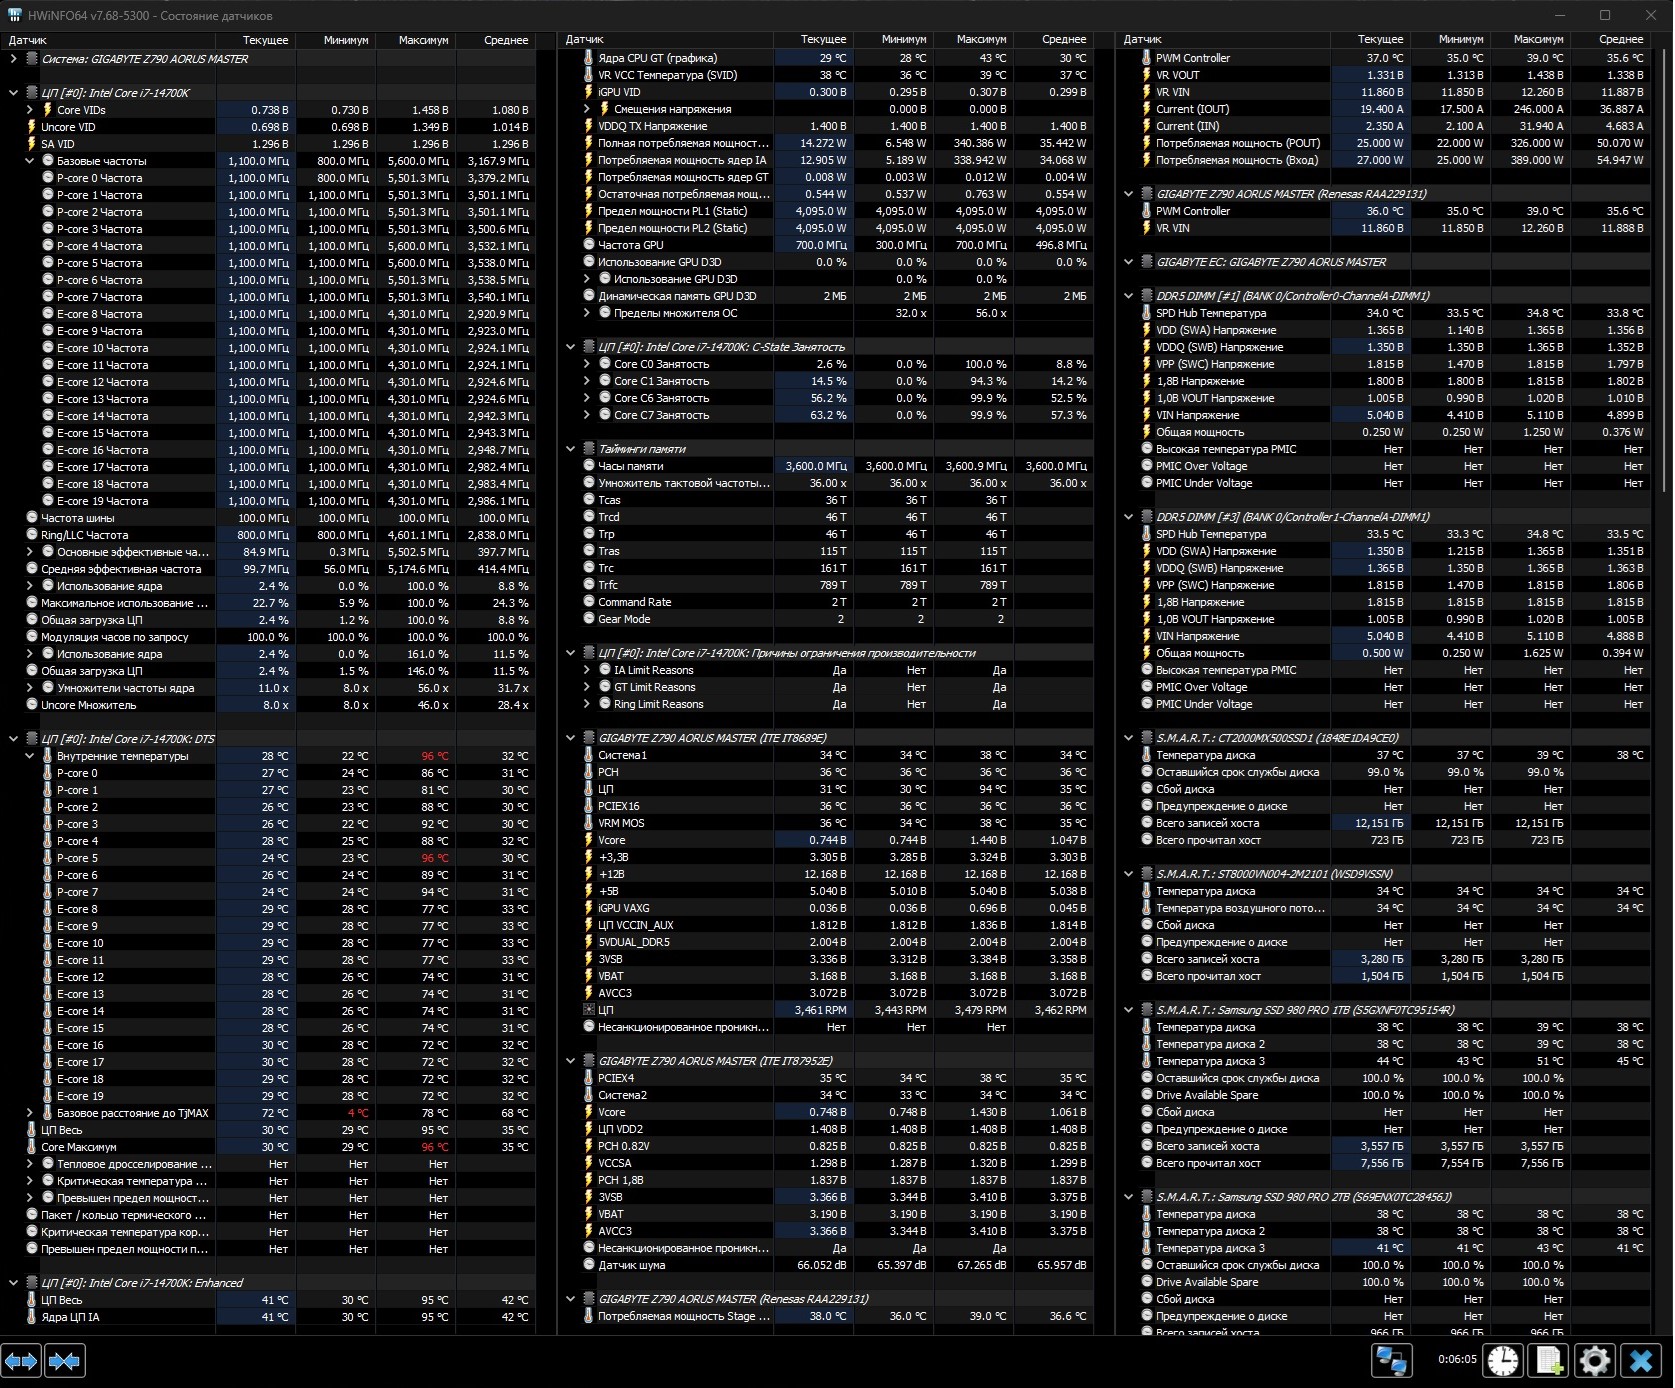Collapse the Тайминги памяти section

571,449
